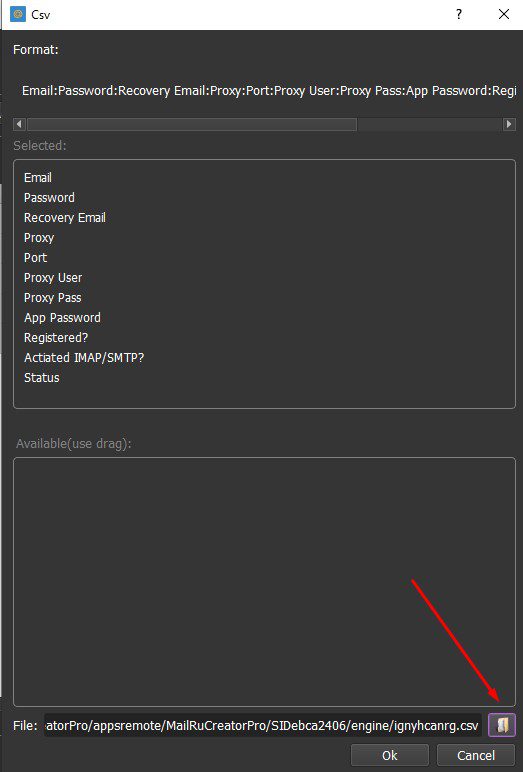
Task: Click the File path input field
Action: tap(263, 726)
